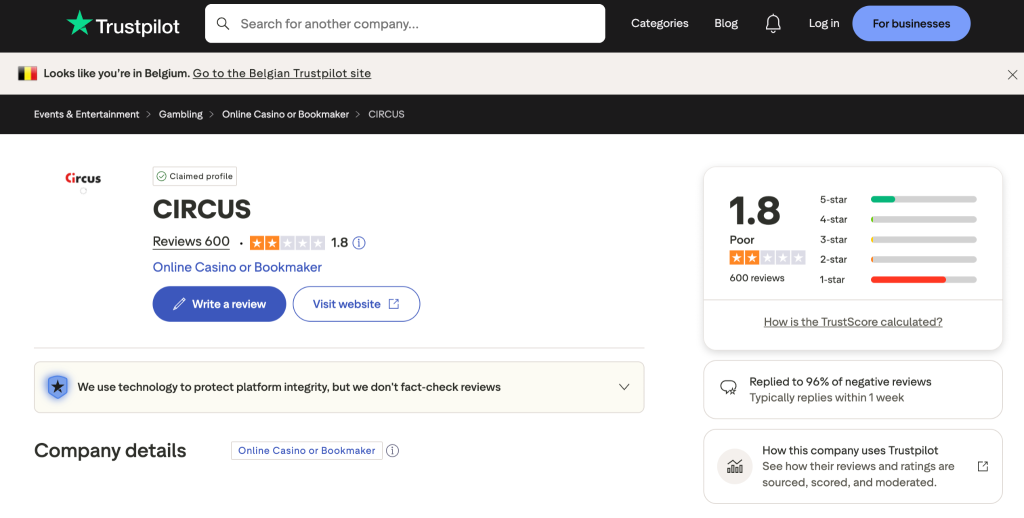Click the Belgian flag icon
Viewport: 1024px width, 518px height.
pyautogui.click(x=27, y=73)
